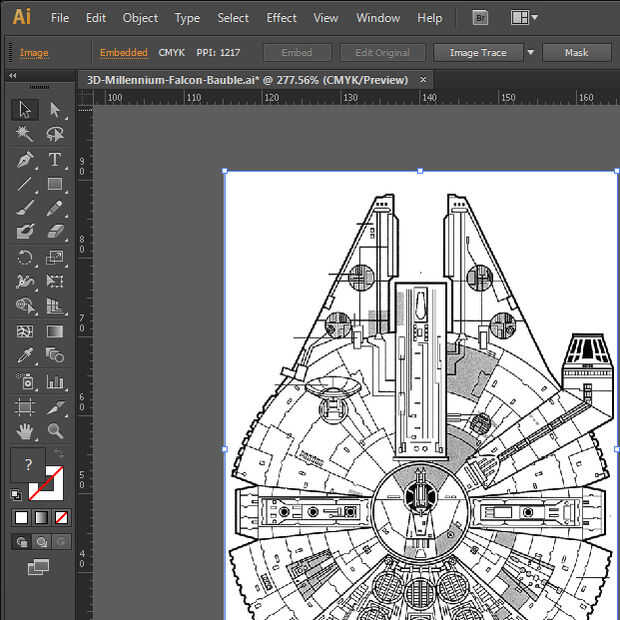Select the Type tool
Screen dimensions: 620x620
(x=55, y=160)
